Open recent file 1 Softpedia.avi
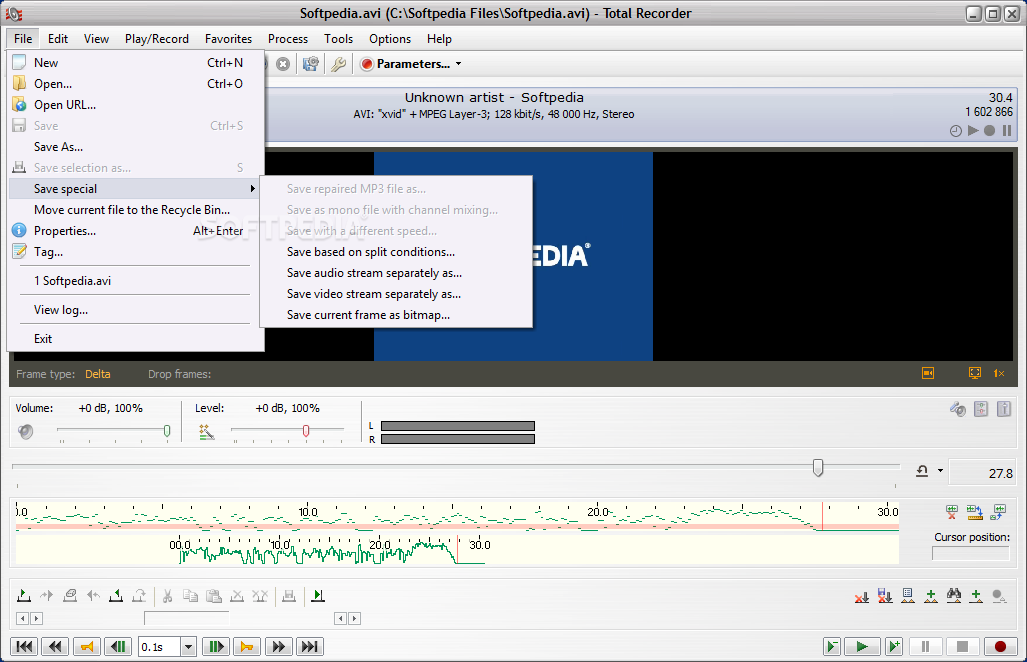The image size is (1027, 662). (x=136, y=281)
